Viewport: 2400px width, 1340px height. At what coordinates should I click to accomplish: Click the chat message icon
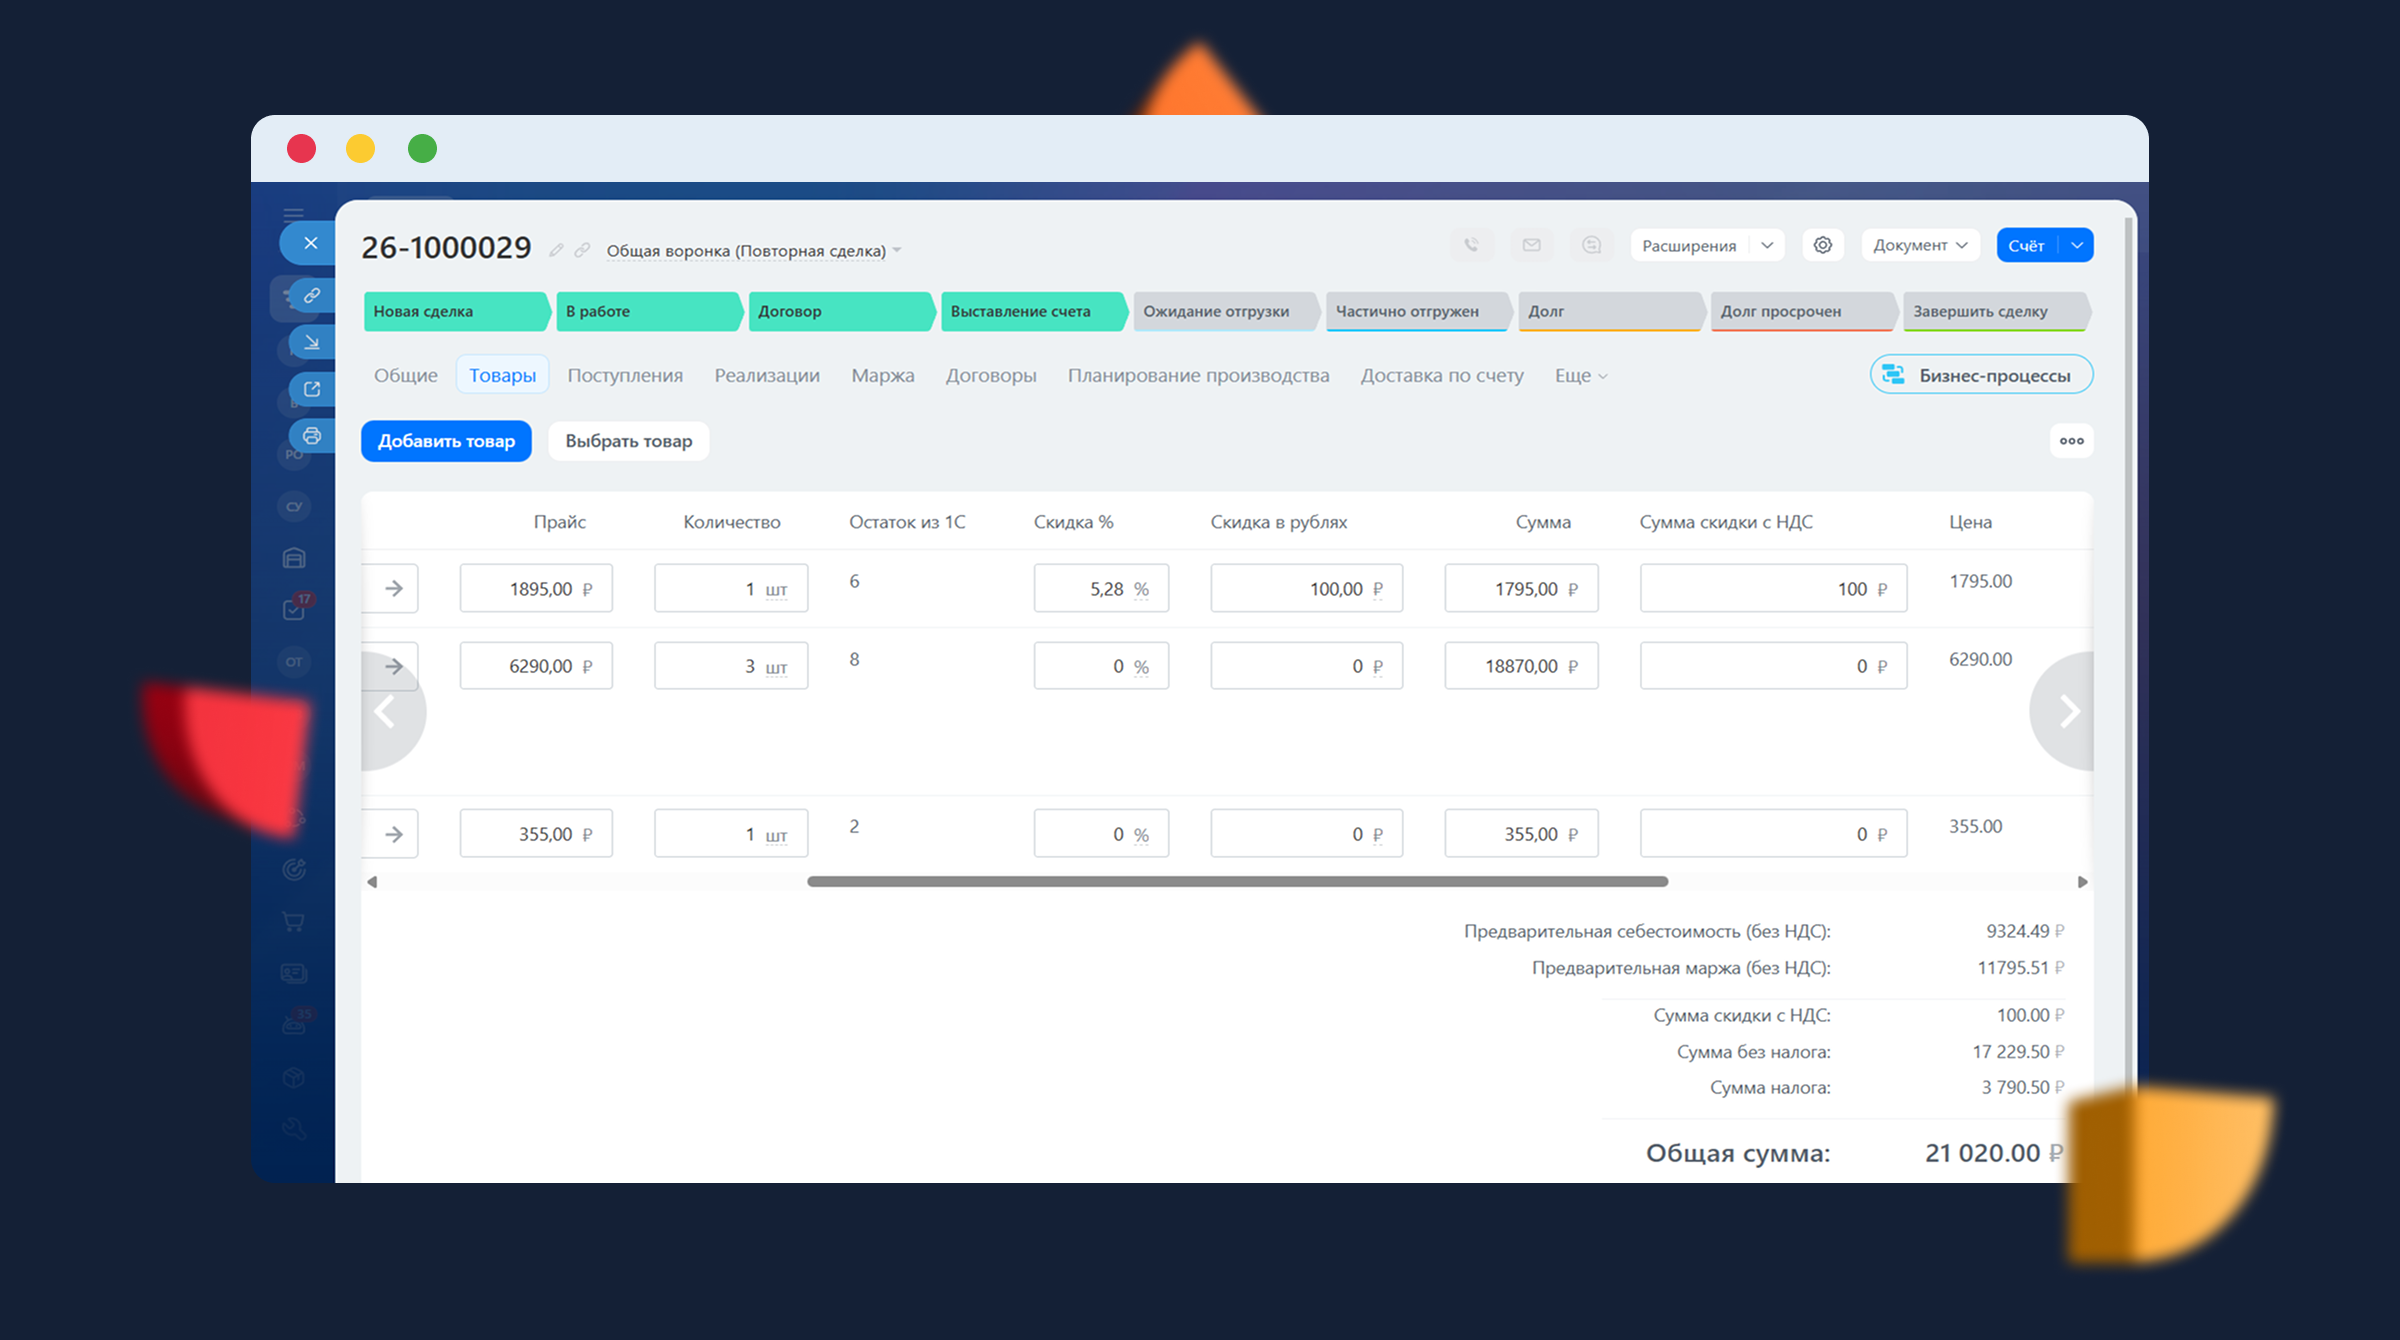1591,245
